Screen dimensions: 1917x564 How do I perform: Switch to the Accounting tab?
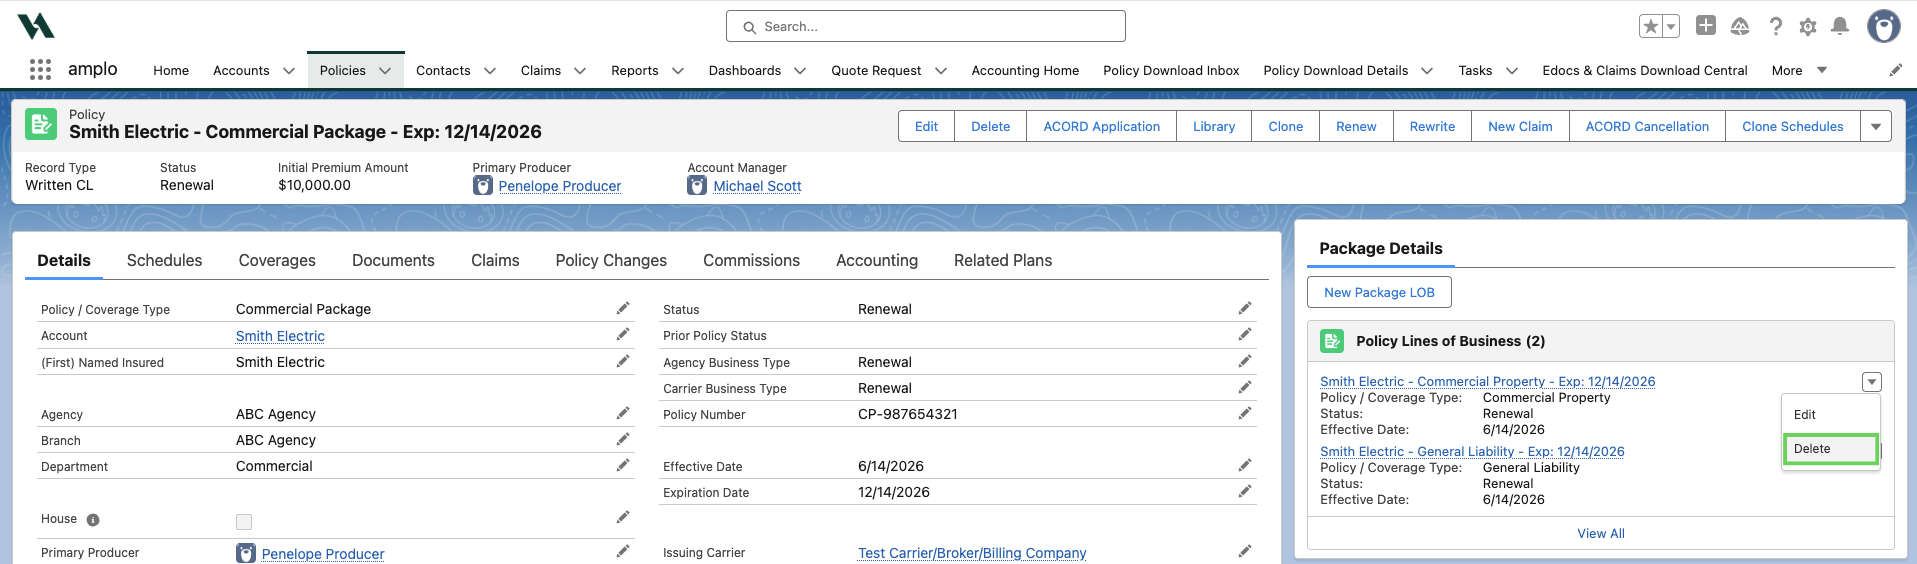point(877,260)
